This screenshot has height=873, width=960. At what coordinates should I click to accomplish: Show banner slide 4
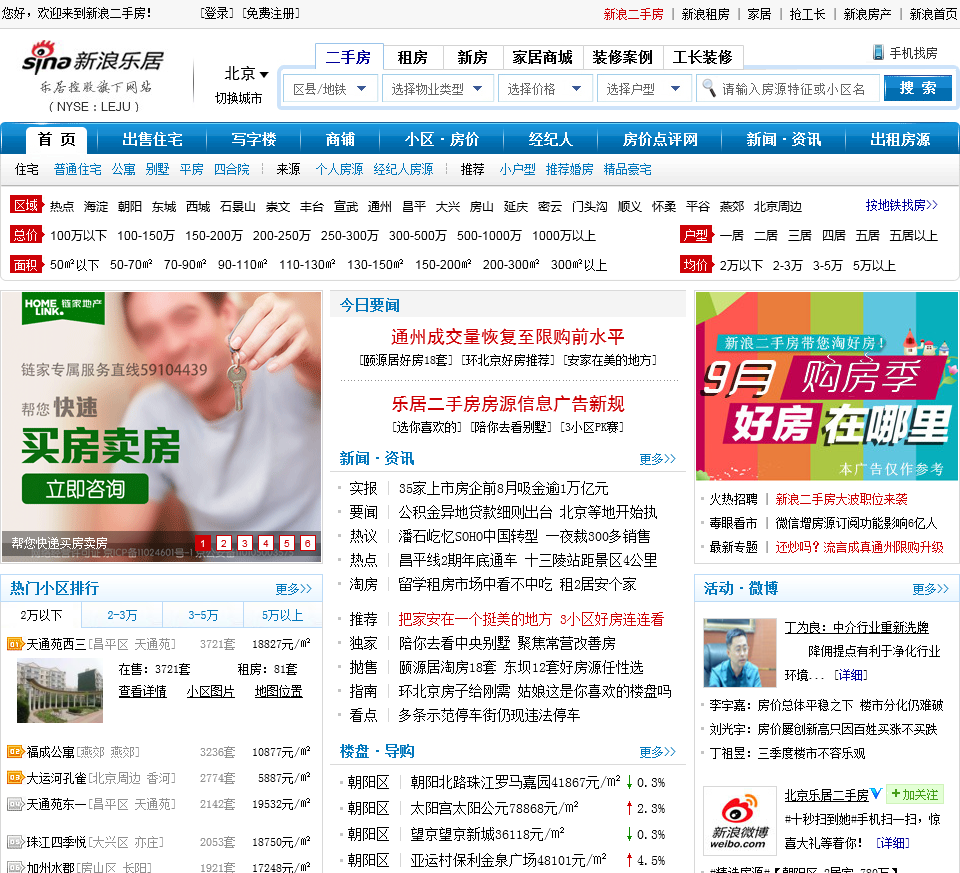pyautogui.click(x=266, y=542)
